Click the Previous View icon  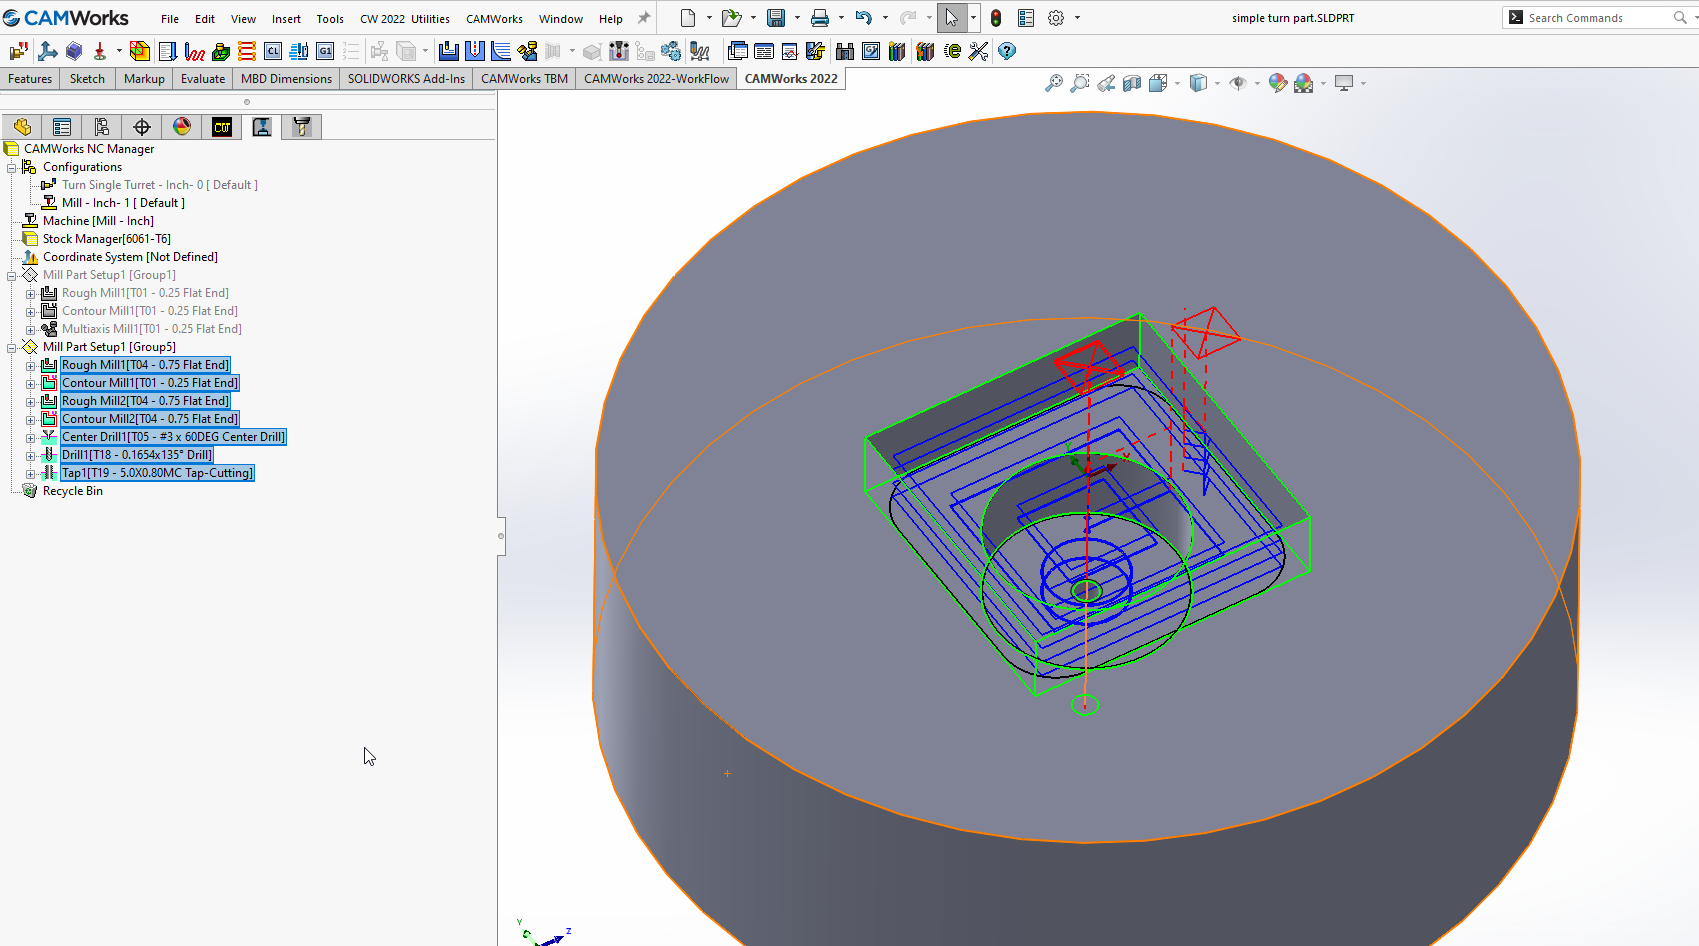click(1106, 83)
